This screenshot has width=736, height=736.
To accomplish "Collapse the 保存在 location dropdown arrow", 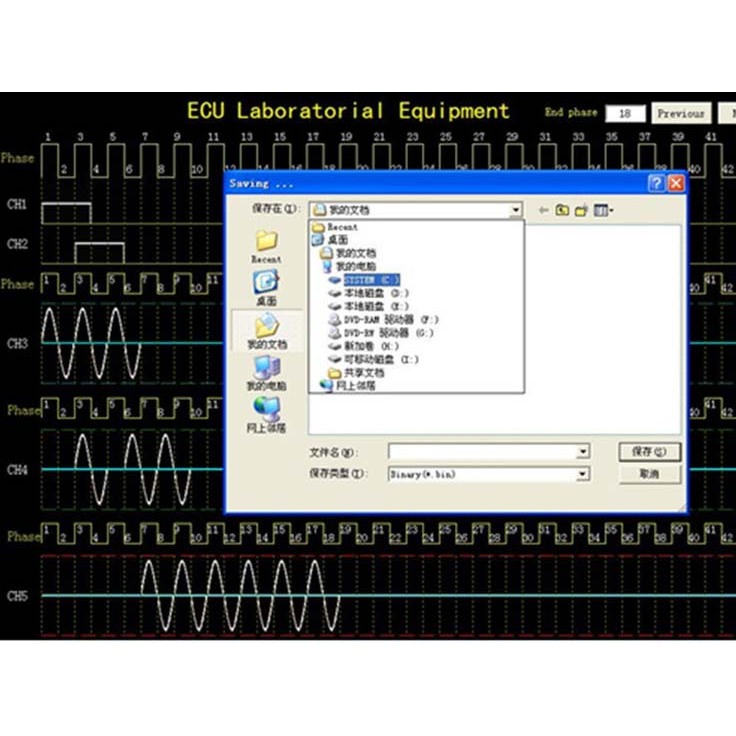I will pos(516,210).
